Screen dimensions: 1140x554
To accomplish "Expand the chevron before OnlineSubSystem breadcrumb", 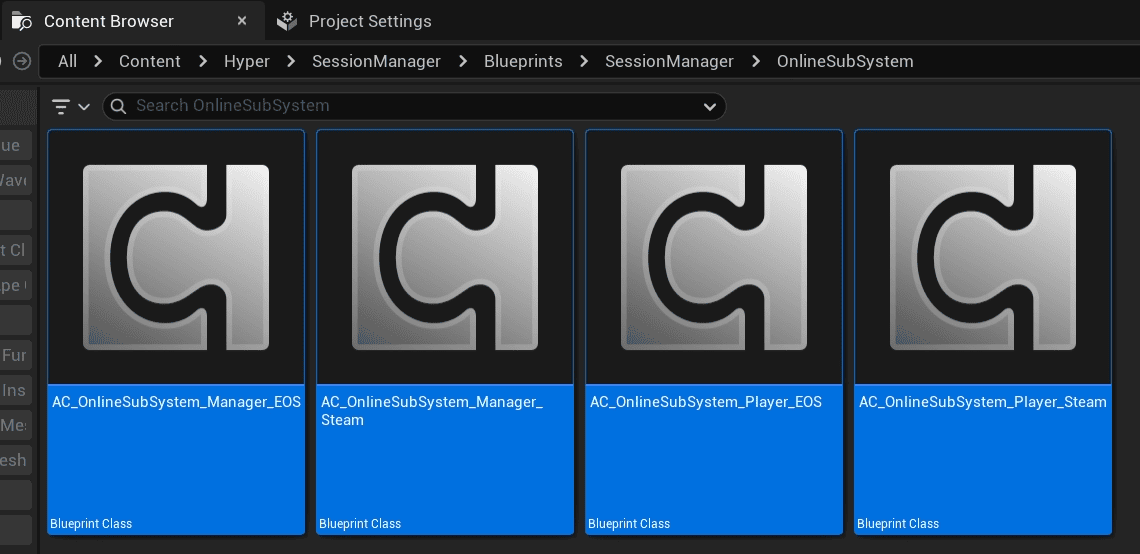I will [x=755, y=61].
